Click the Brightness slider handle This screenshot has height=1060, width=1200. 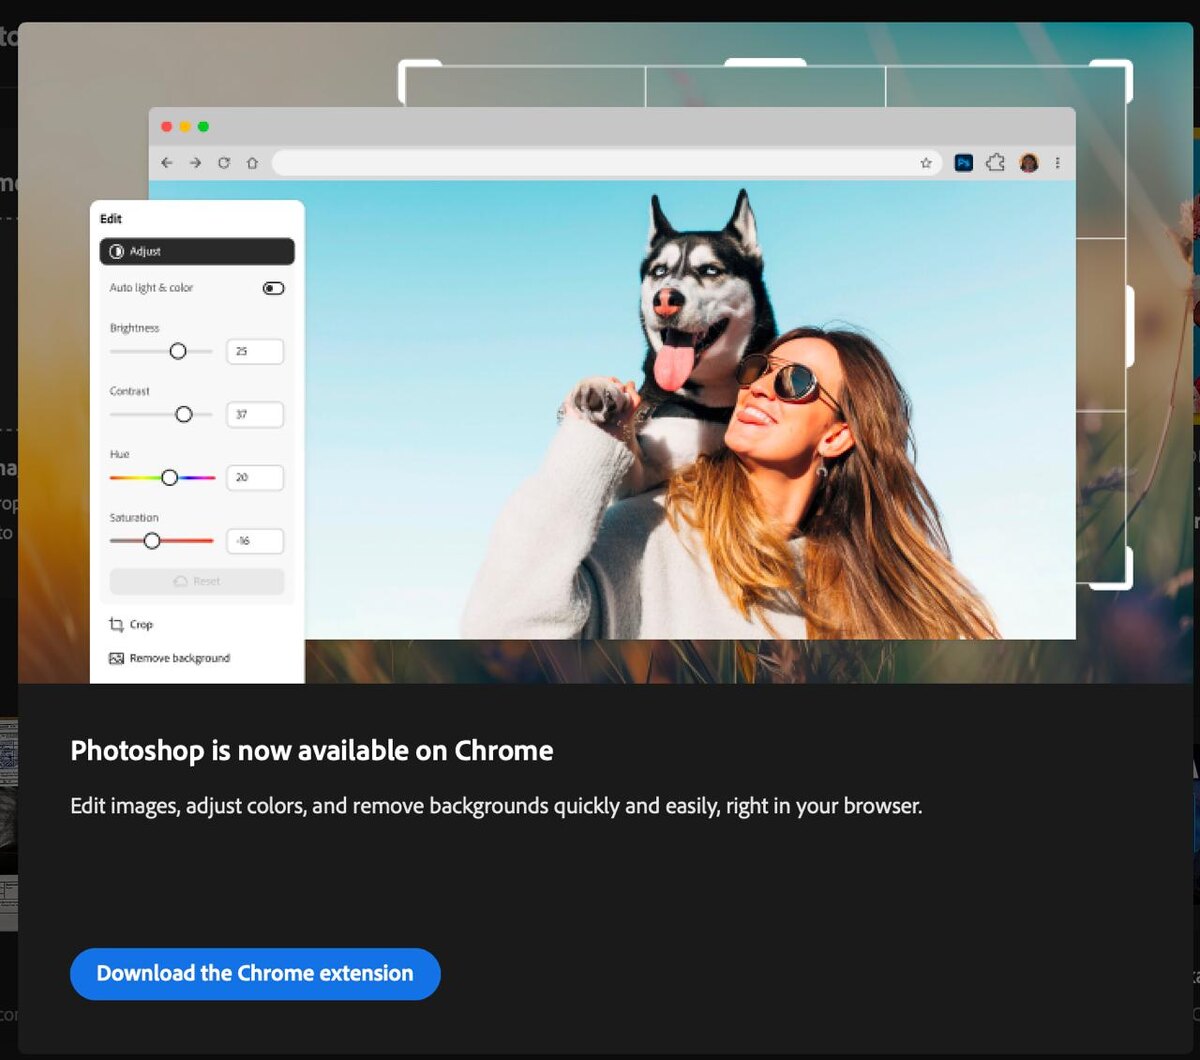click(x=178, y=351)
